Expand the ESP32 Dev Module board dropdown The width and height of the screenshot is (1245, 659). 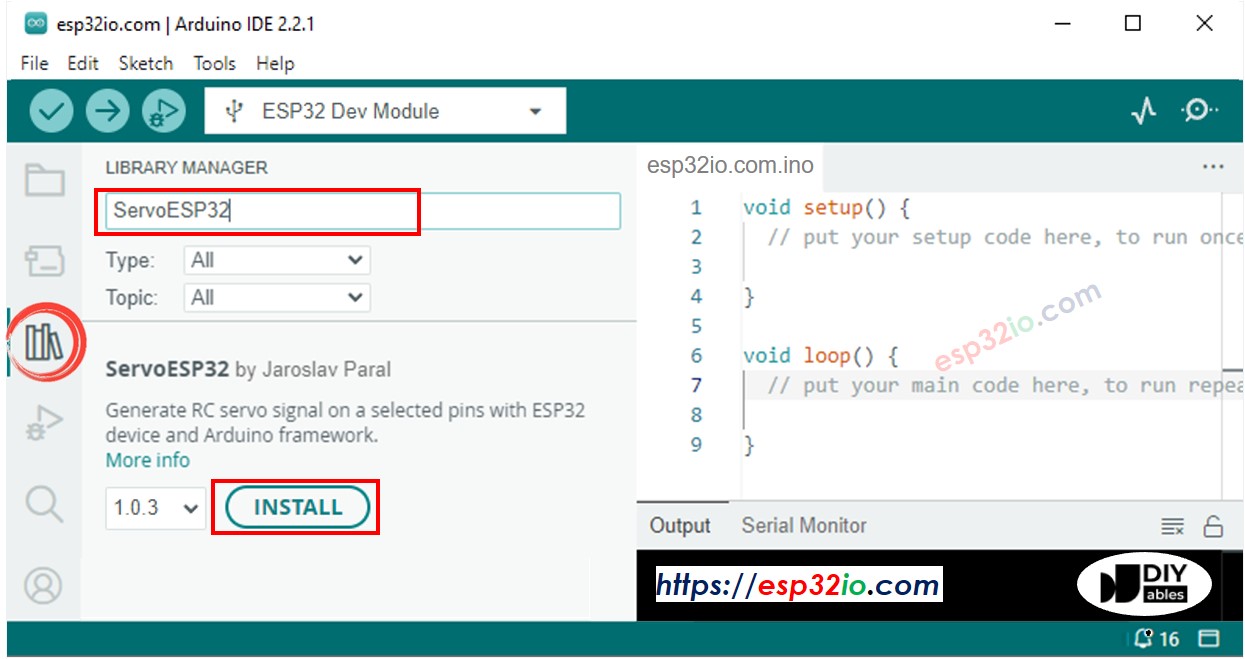point(385,111)
